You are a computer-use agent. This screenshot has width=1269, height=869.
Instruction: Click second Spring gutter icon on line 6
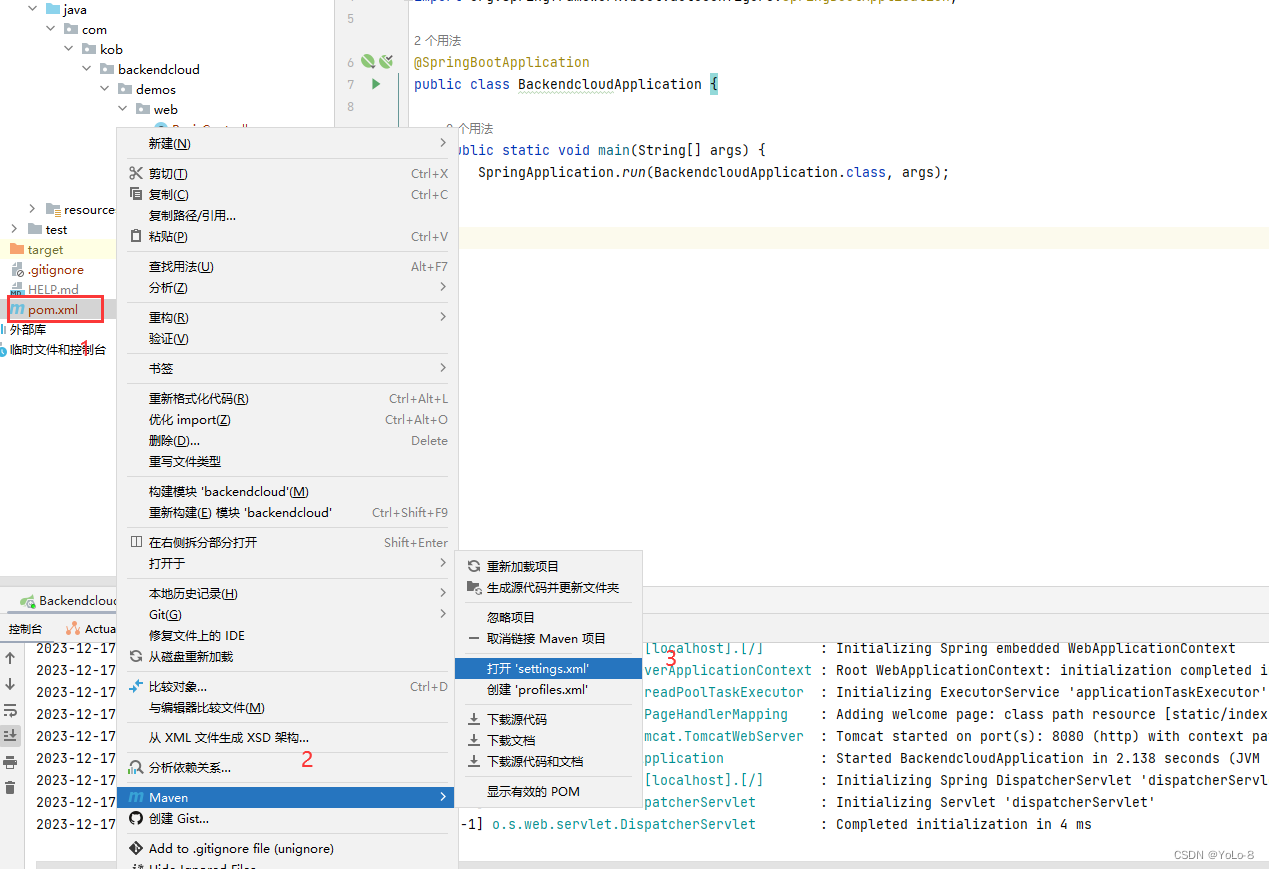385,62
